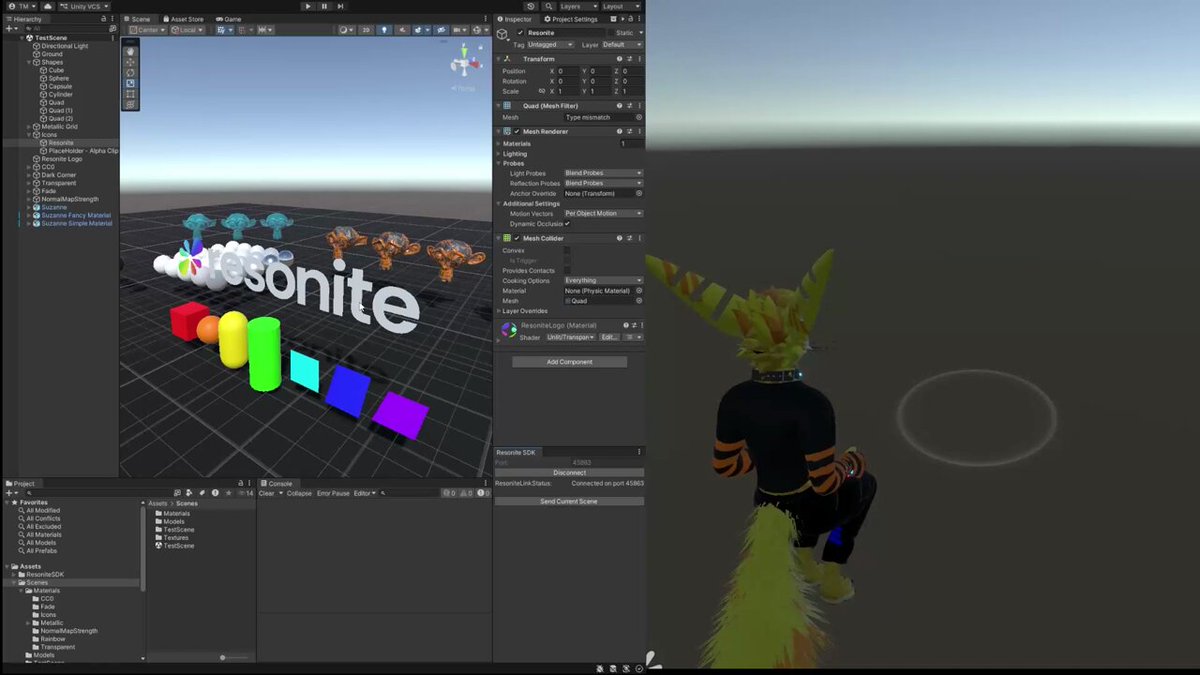Click the Step frame button
This screenshot has height=675, width=1200.
coord(341,6)
